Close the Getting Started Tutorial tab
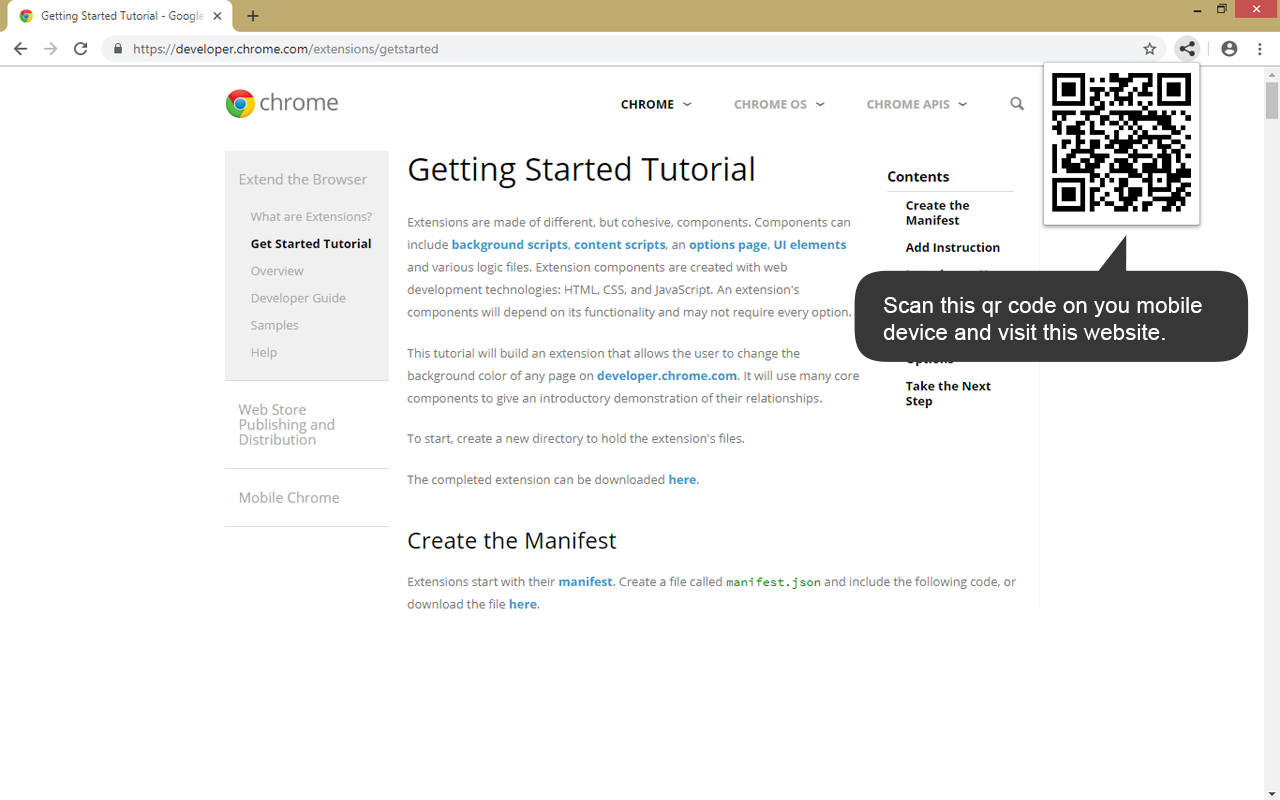This screenshot has width=1280, height=800. tap(217, 16)
